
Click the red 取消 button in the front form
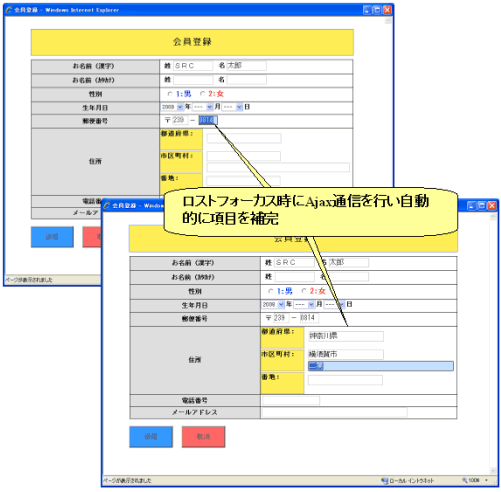[x=203, y=437]
